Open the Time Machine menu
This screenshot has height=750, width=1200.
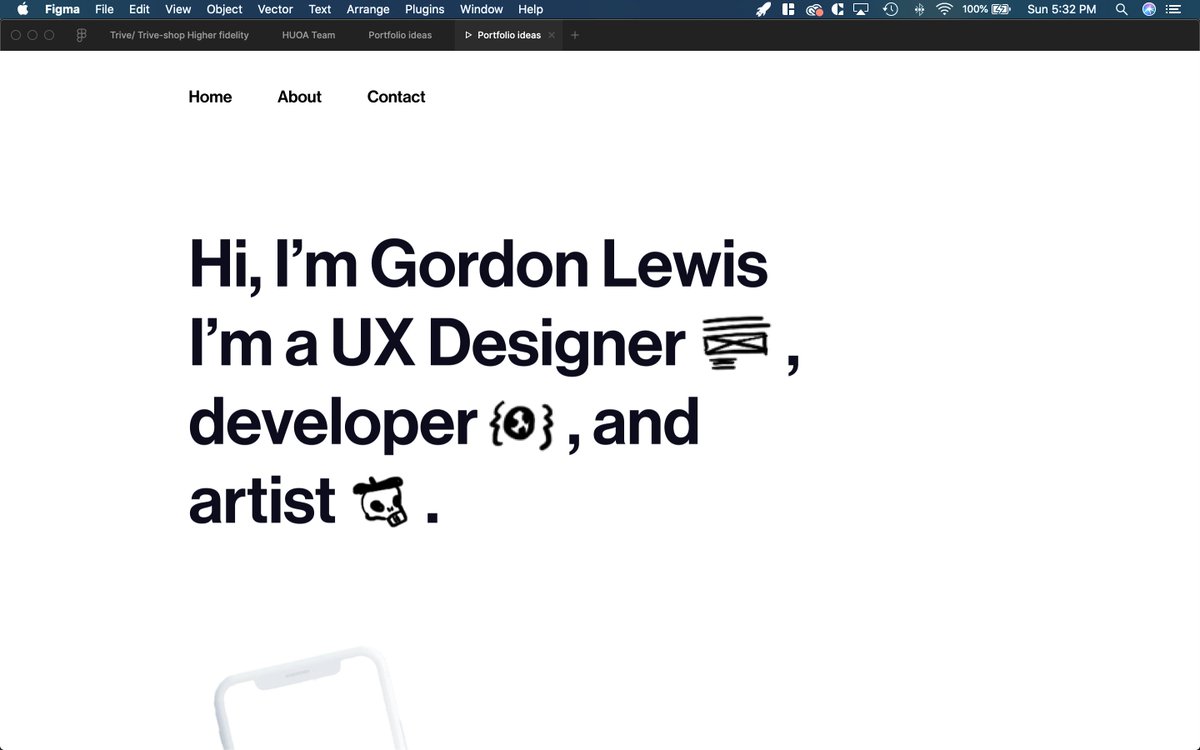(890, 9)
